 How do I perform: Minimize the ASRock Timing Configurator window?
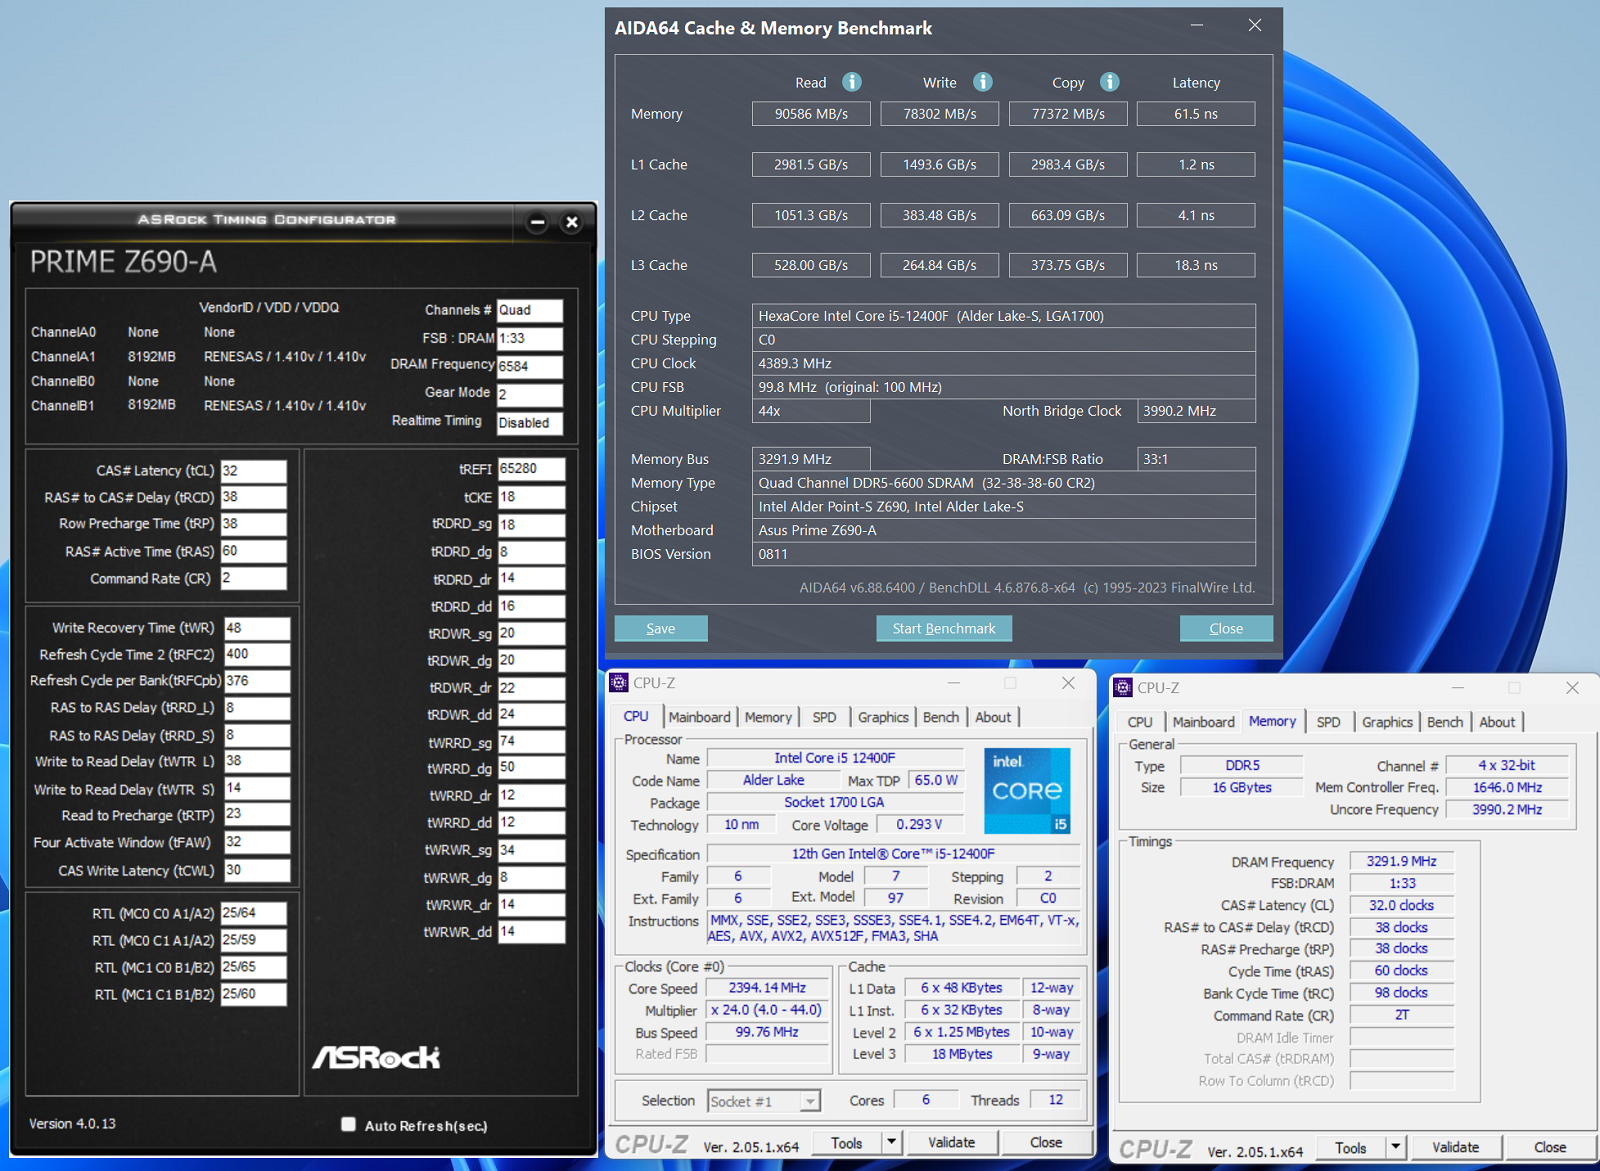pos(537,222)
